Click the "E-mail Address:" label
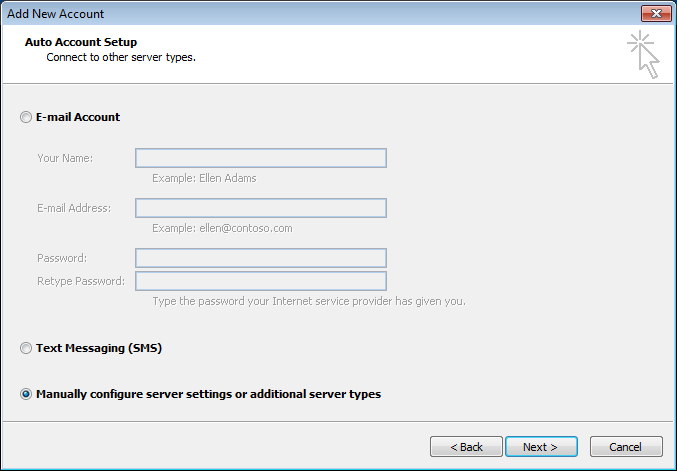The image size is (677, 471). point(74,208)
